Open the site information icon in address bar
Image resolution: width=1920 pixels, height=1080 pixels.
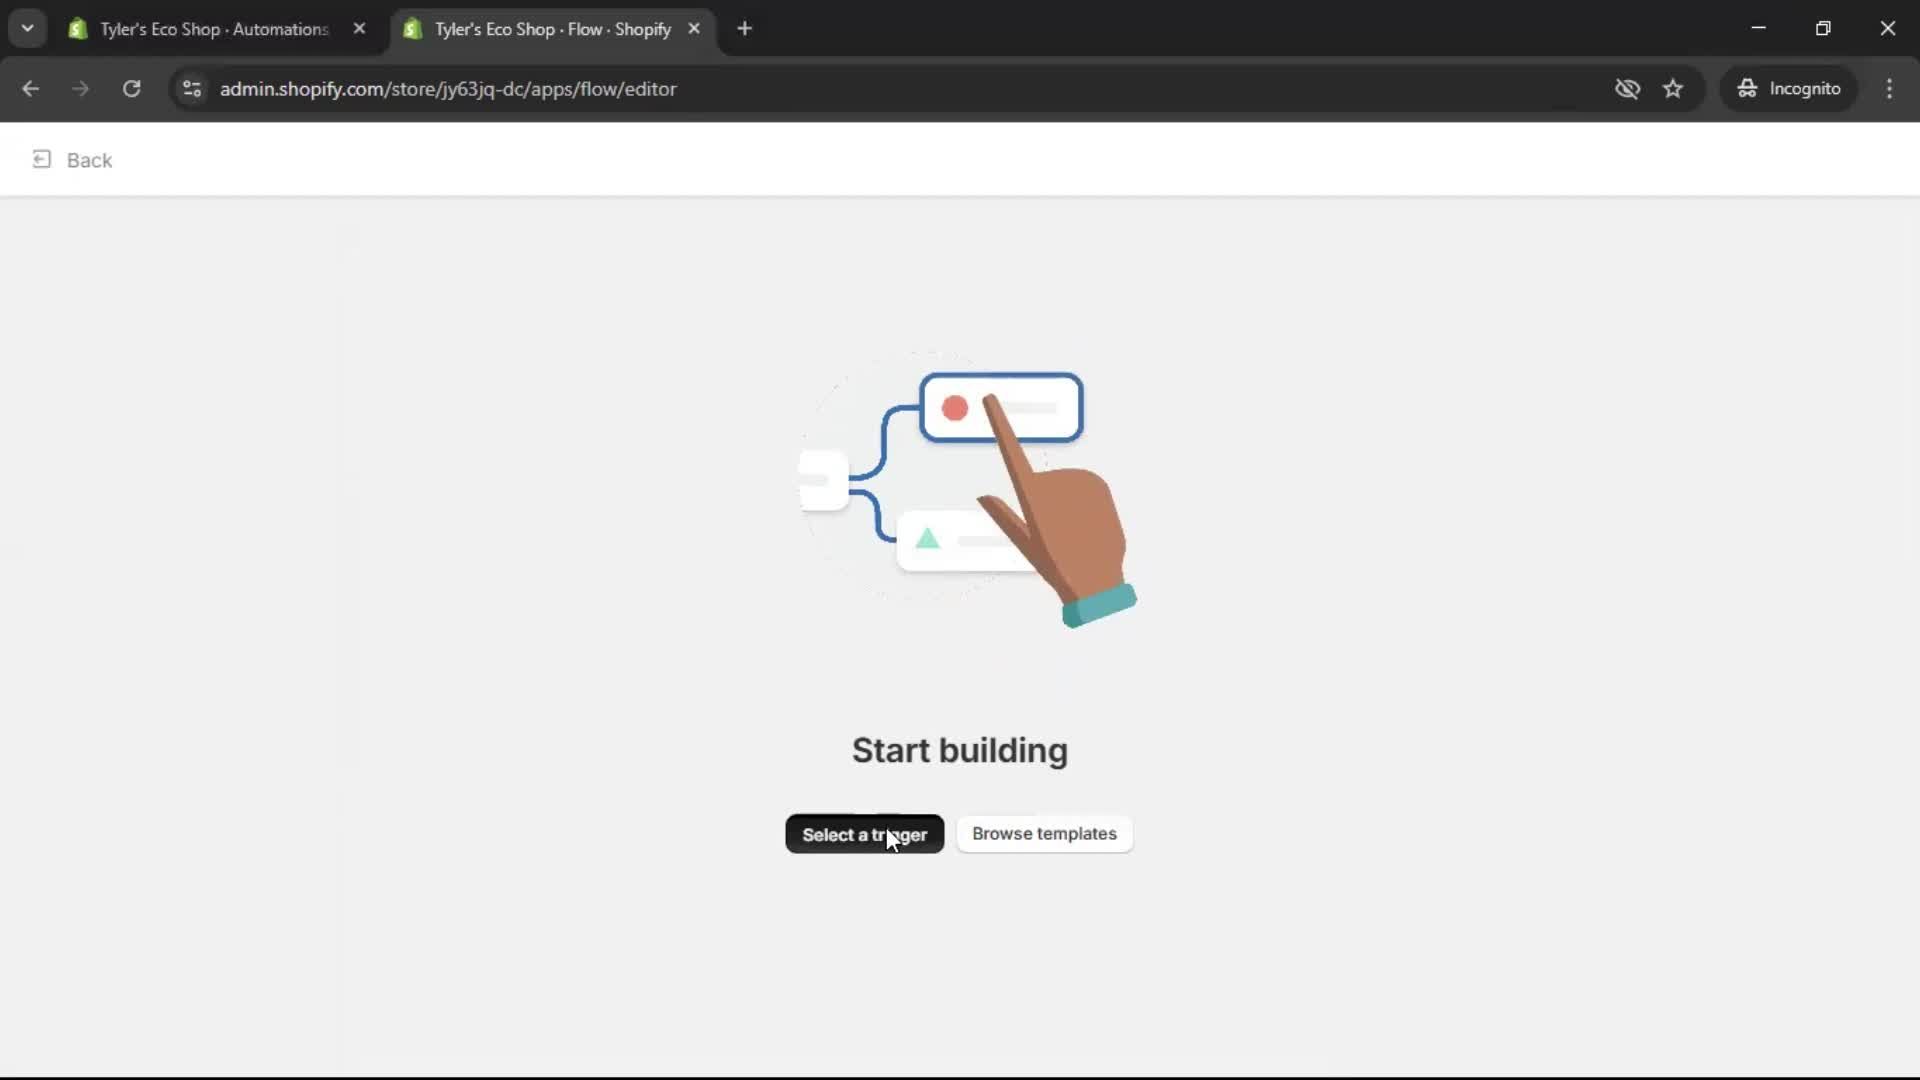[x=191, y=89]
